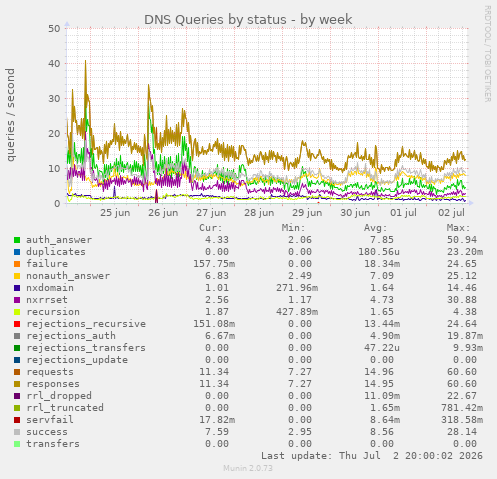The image size is (497, 479).
Task: Click the '30 jun' date label
Action: click(355, 213)
